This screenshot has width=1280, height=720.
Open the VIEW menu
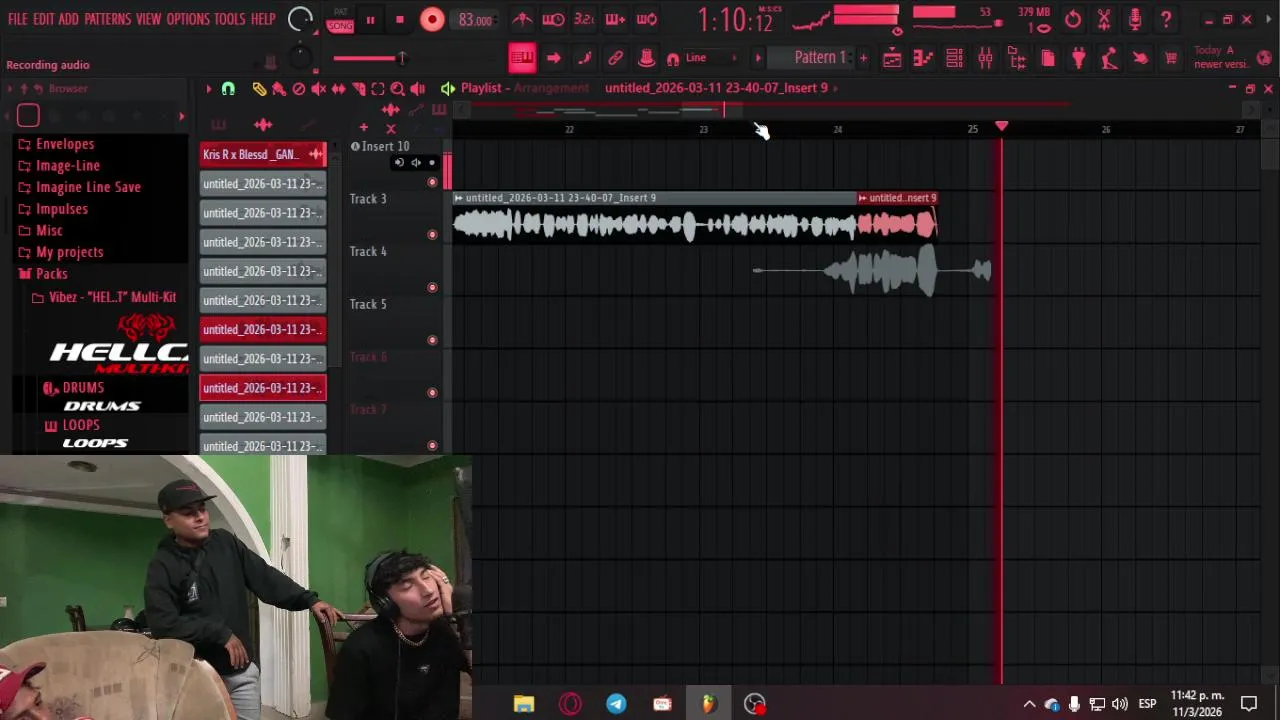148,19
